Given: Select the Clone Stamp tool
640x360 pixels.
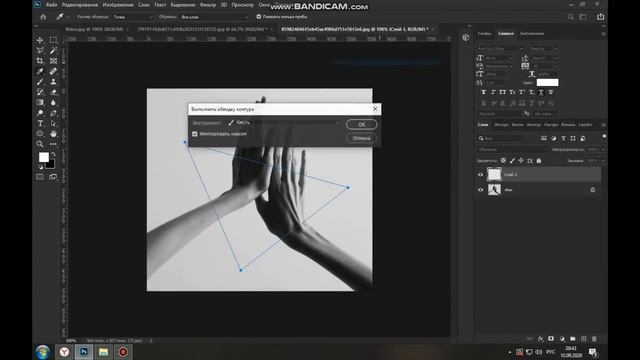Looking at the screenshot, I should [x=53, y=82].
